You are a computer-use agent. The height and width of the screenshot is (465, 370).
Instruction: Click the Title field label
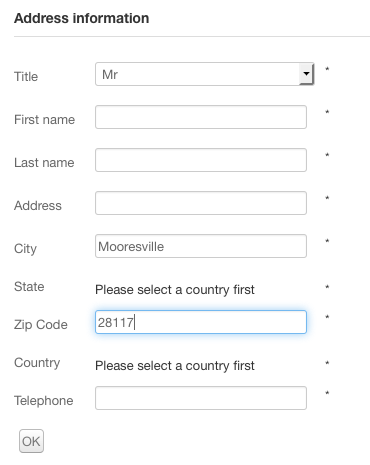coord(26,76)
